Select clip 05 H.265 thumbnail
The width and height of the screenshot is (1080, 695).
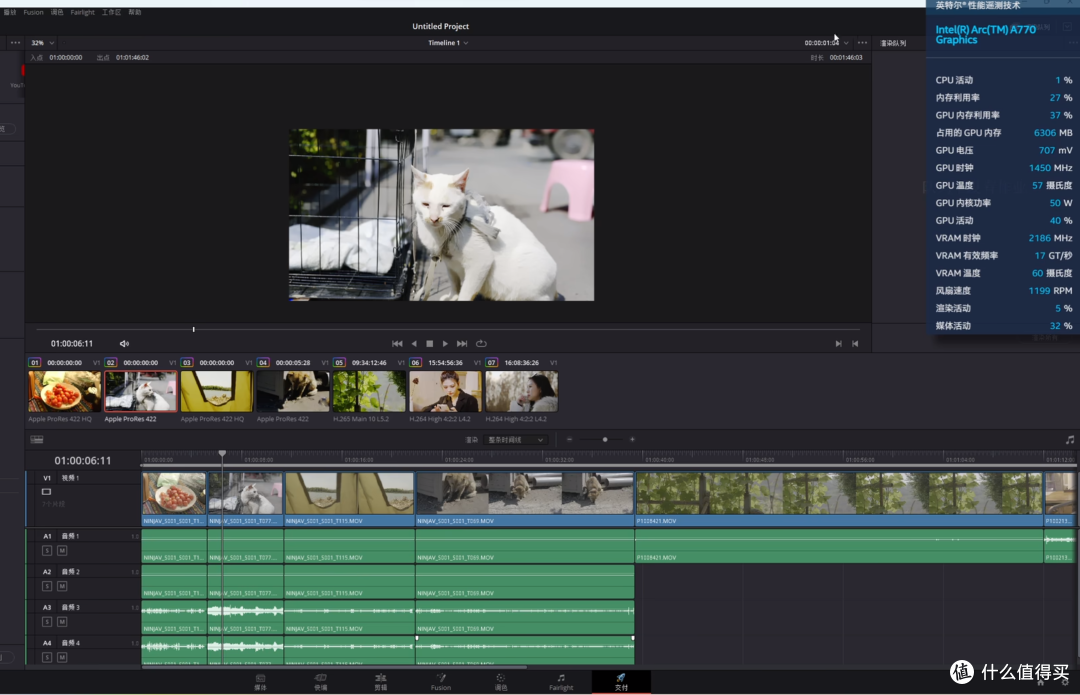tap(369, 391)
